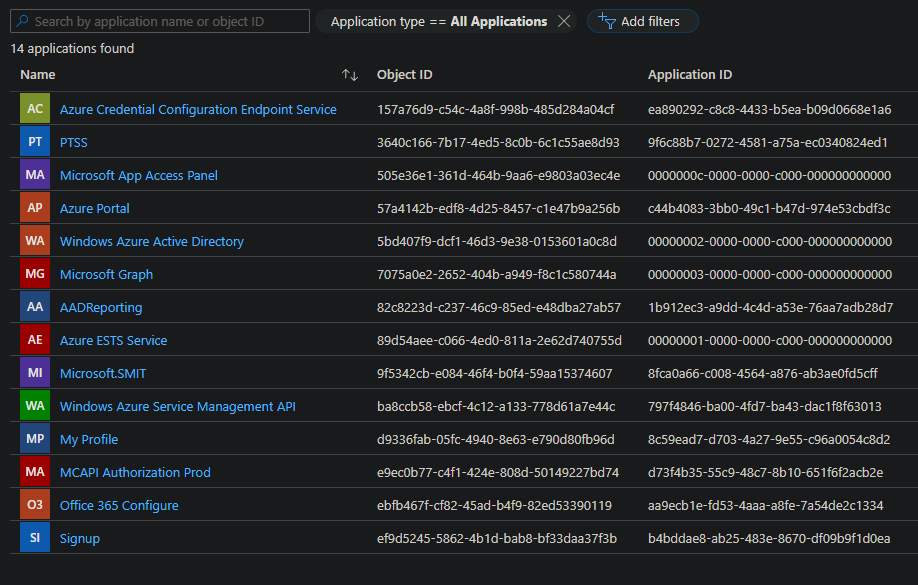The height and width of the screenshot is (585, 918).
Task: Click the MP icon beside My Profile
Action: click(x=35, y=439)
